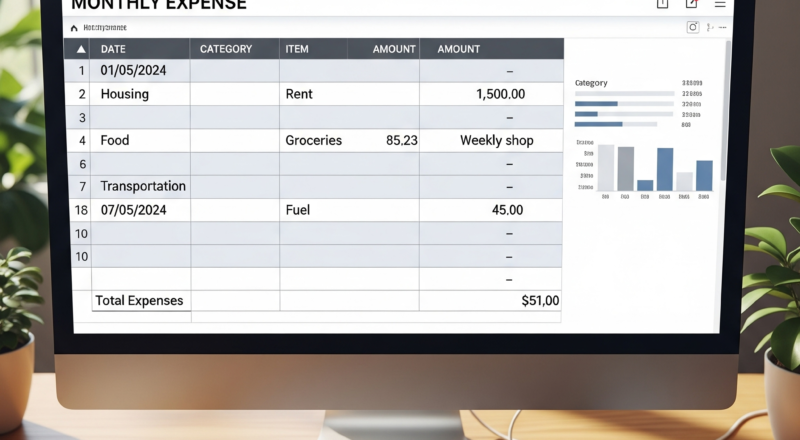This screenshot has height=440, width=800.
Task: Click the home icon in the breadcrumb bar
Action: (x=76, y=28)
